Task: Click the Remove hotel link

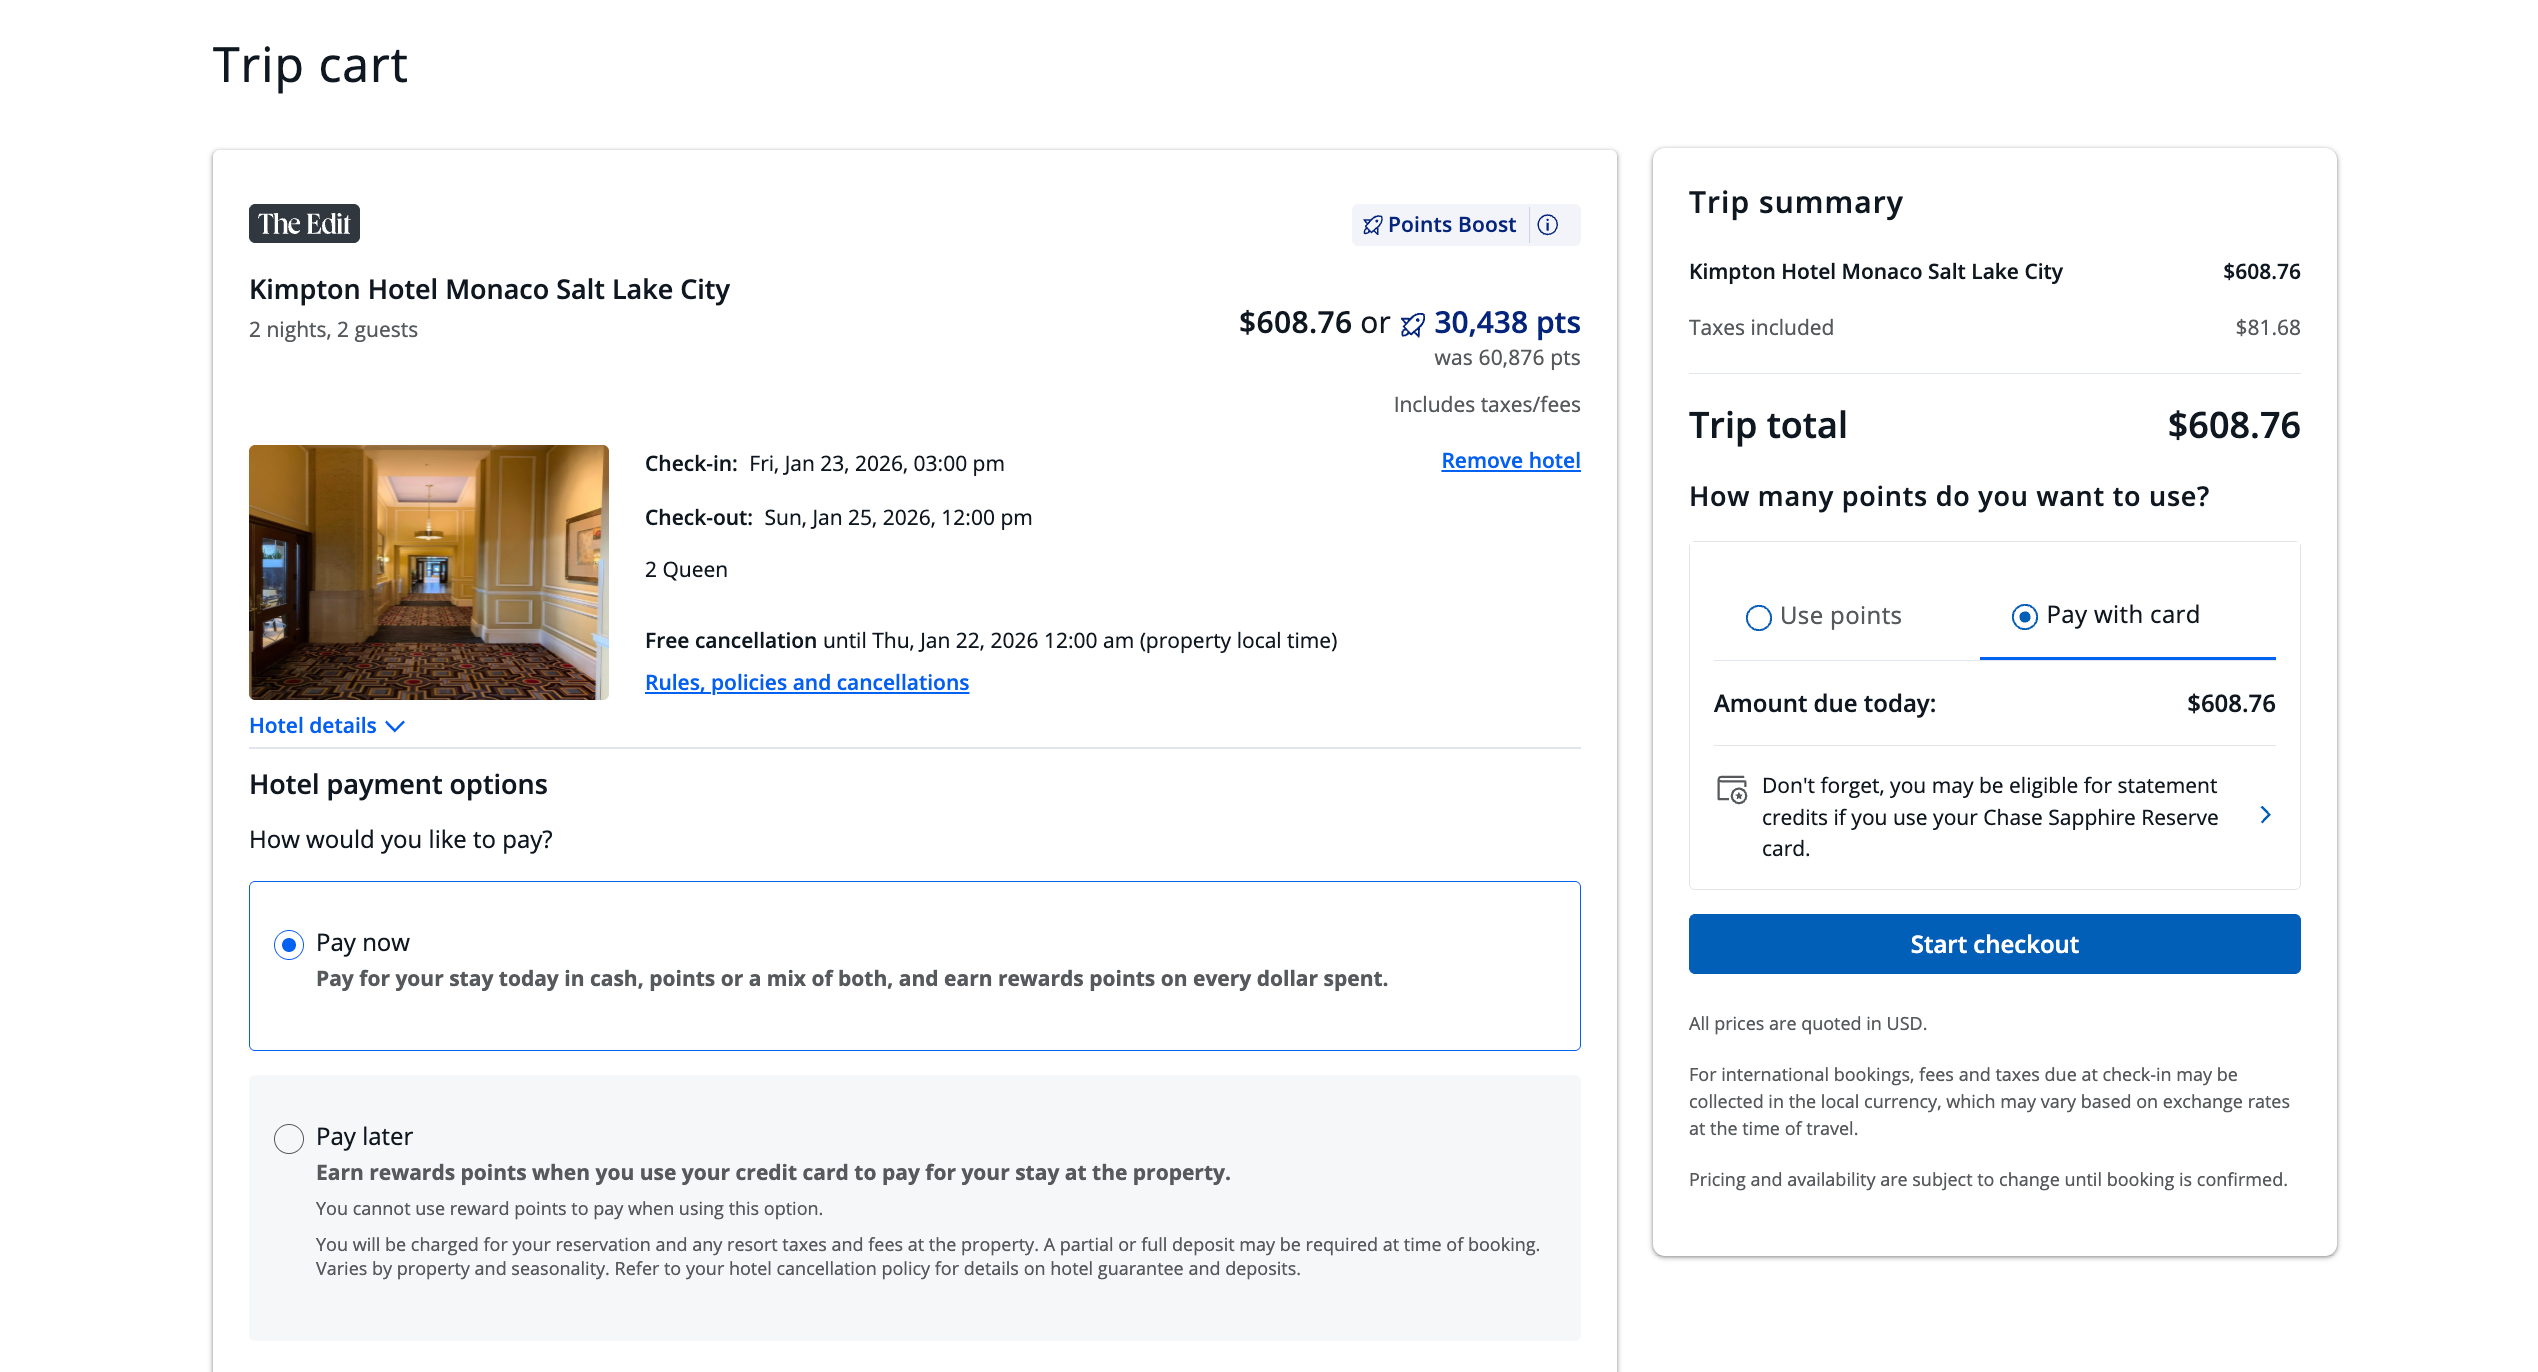Action: tap(1510, 460)
